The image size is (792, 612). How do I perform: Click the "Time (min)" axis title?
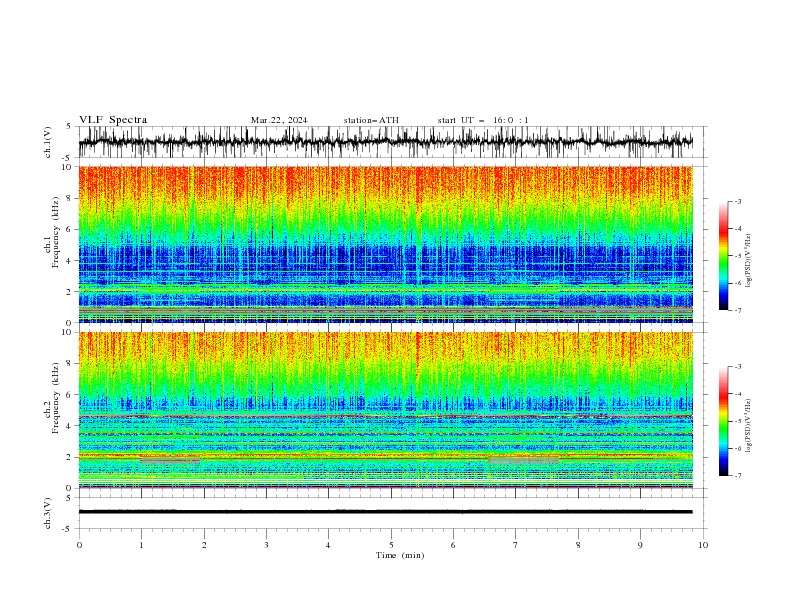click(x=400, y=555)
